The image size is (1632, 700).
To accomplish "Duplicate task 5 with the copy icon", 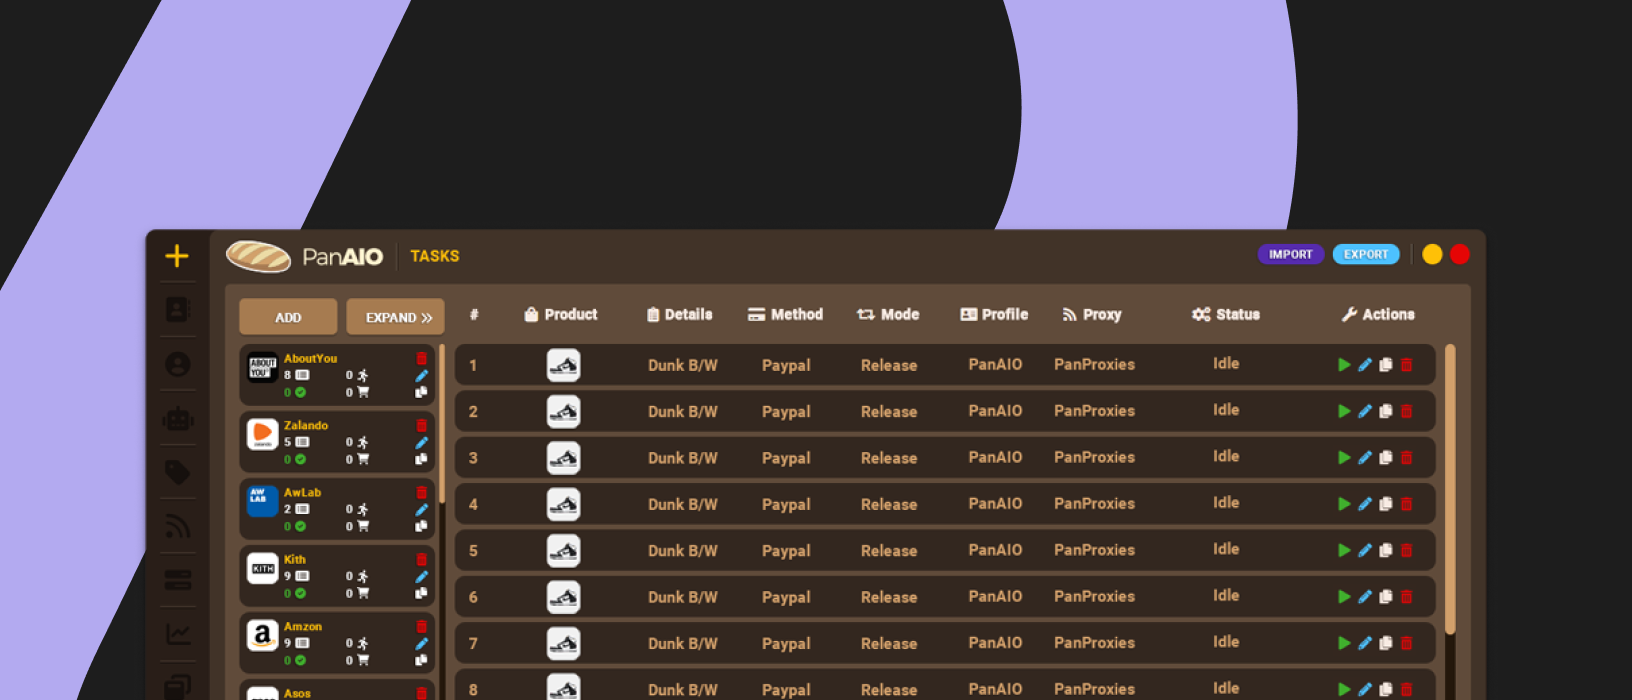I will [x=1386, y=551].
